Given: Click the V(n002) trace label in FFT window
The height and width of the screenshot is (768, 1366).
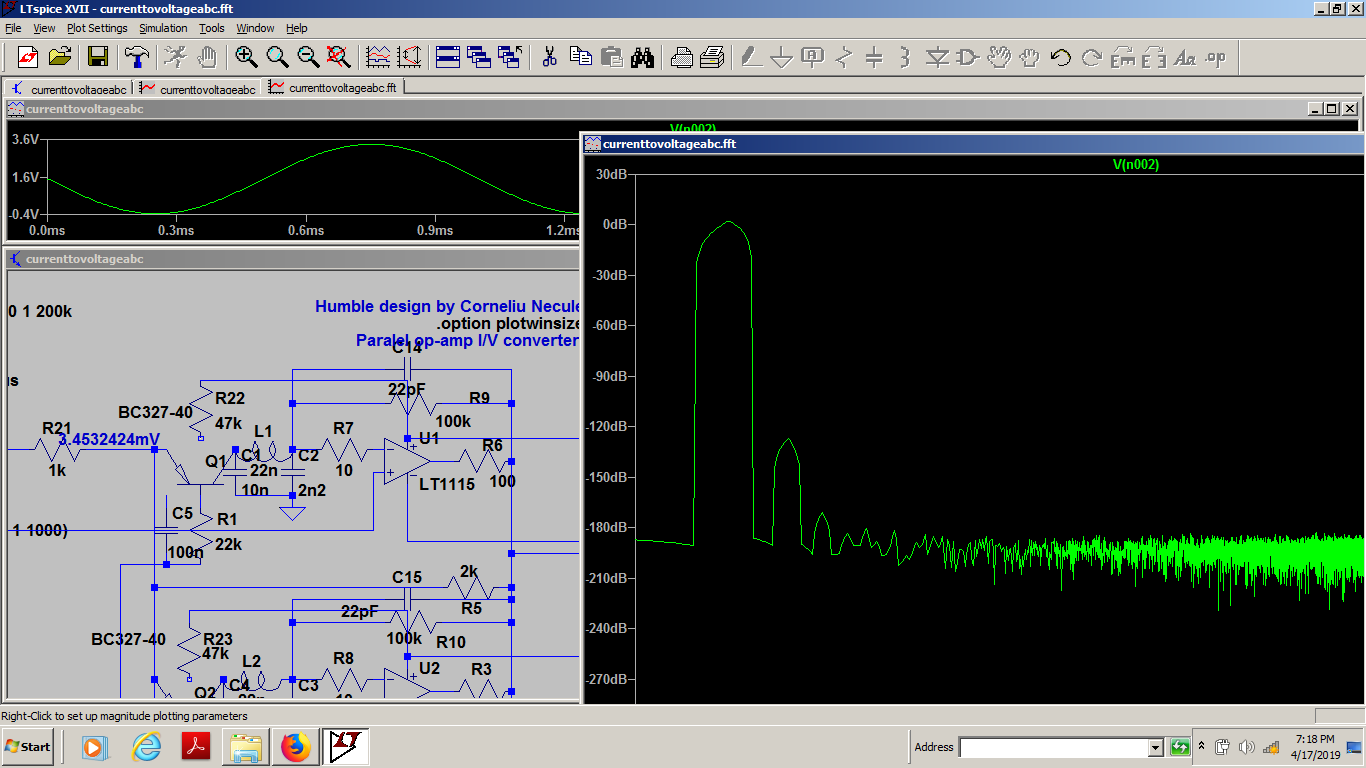Looking at the screenshot, I should pos(1136,165).
